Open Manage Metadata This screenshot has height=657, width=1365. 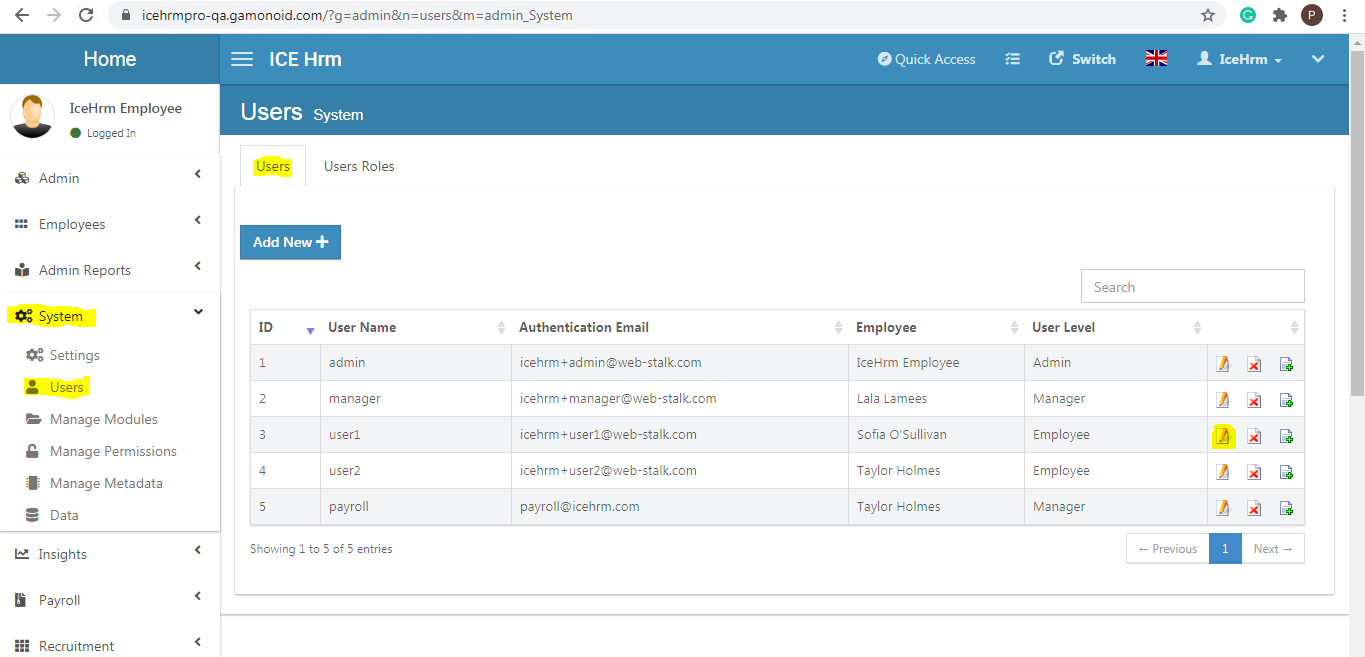point(93,483)
